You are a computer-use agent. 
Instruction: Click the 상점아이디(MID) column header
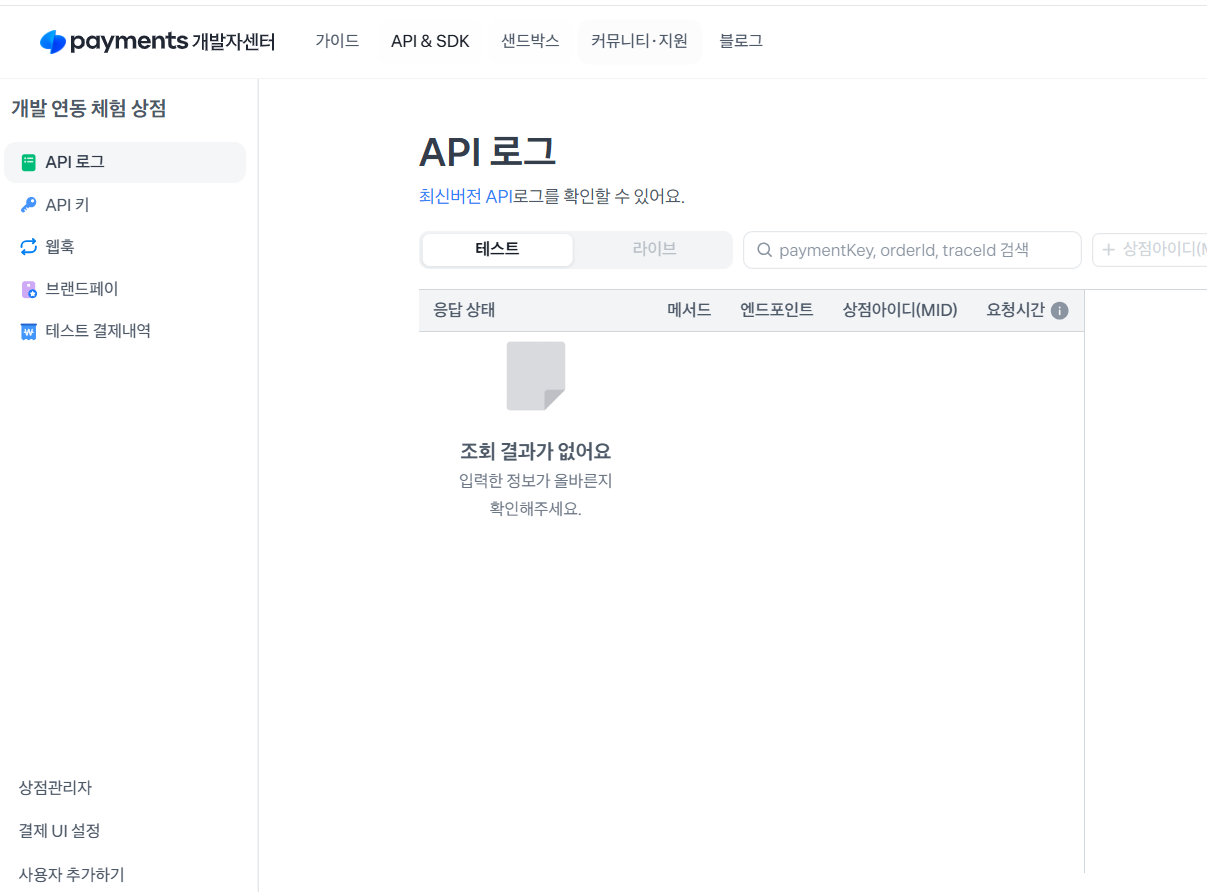coord(900,310)
